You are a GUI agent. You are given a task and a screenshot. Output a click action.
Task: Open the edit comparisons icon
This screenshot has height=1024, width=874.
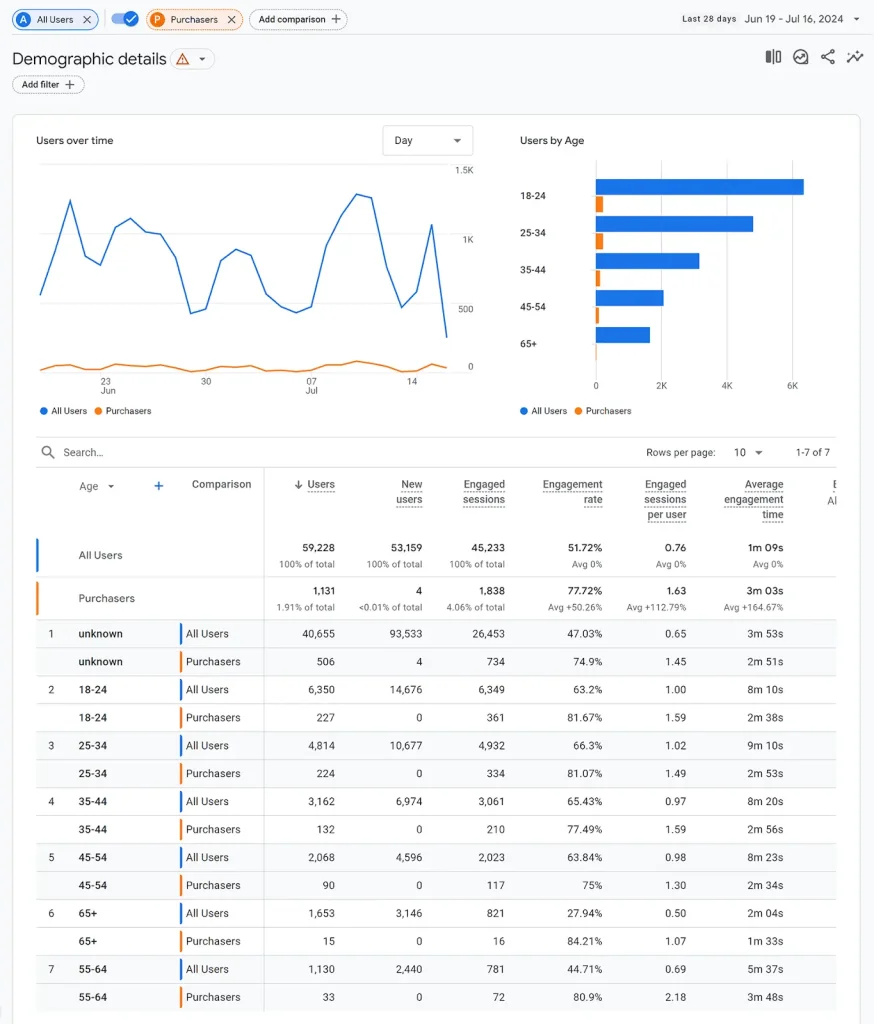(773, 57)
